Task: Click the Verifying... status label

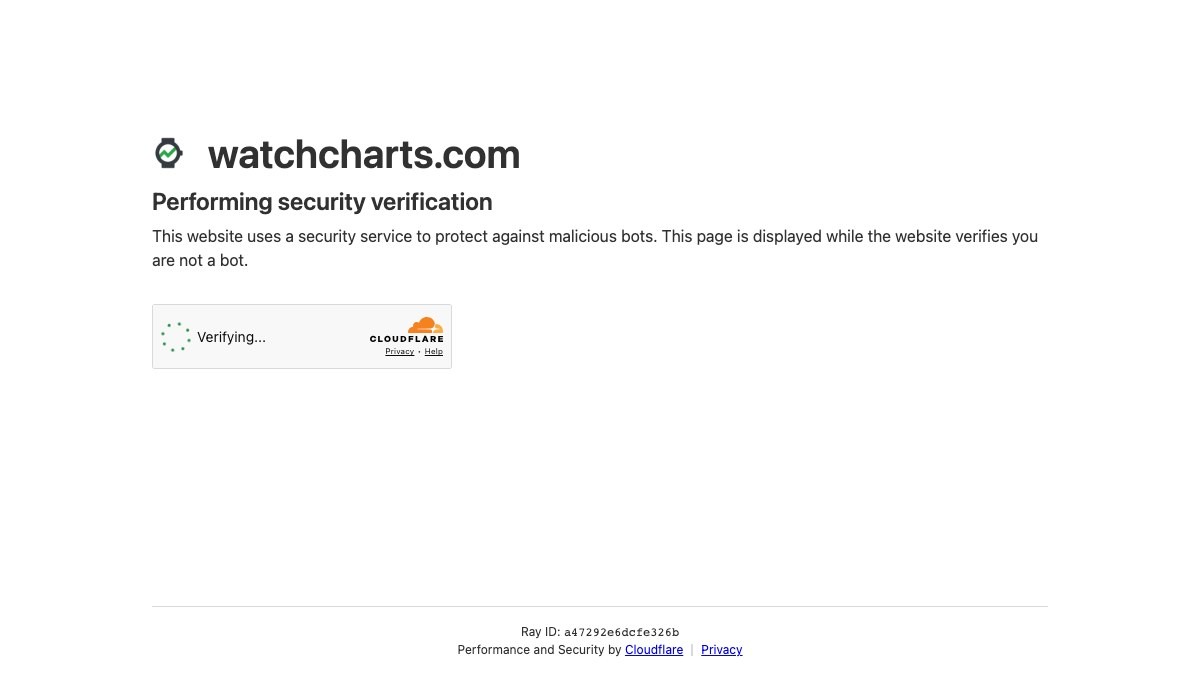Action: (x=231, y=337)
